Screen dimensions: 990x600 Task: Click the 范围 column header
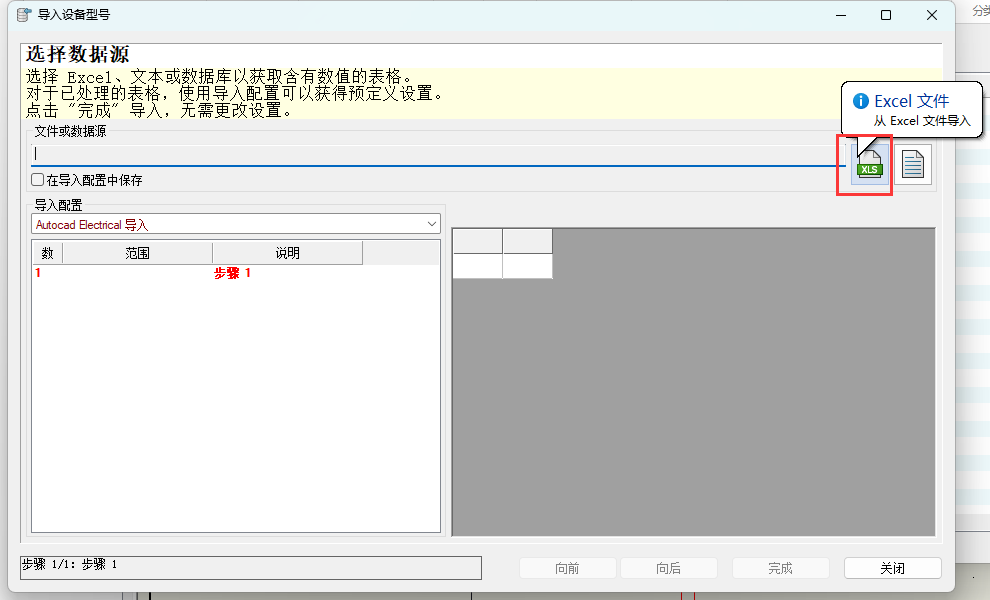pyautogui.click(x=136, y=252)
